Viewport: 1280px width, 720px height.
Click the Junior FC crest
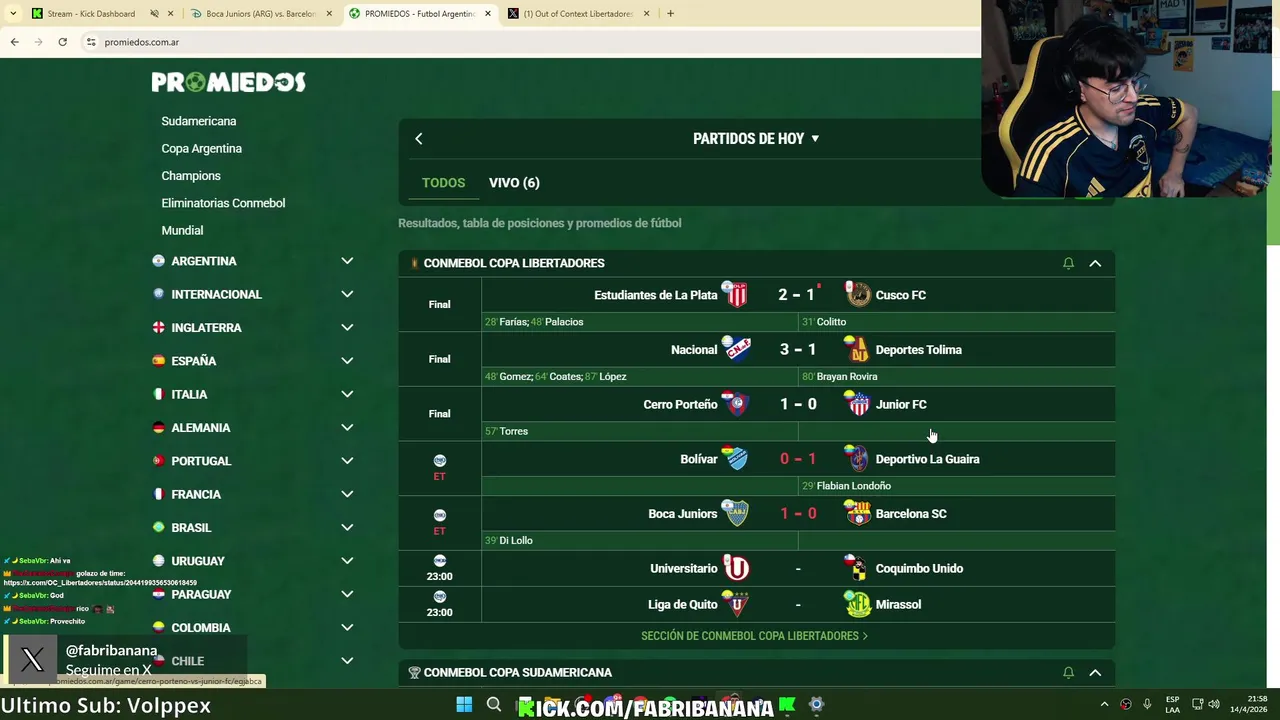(x=858, y=404)
